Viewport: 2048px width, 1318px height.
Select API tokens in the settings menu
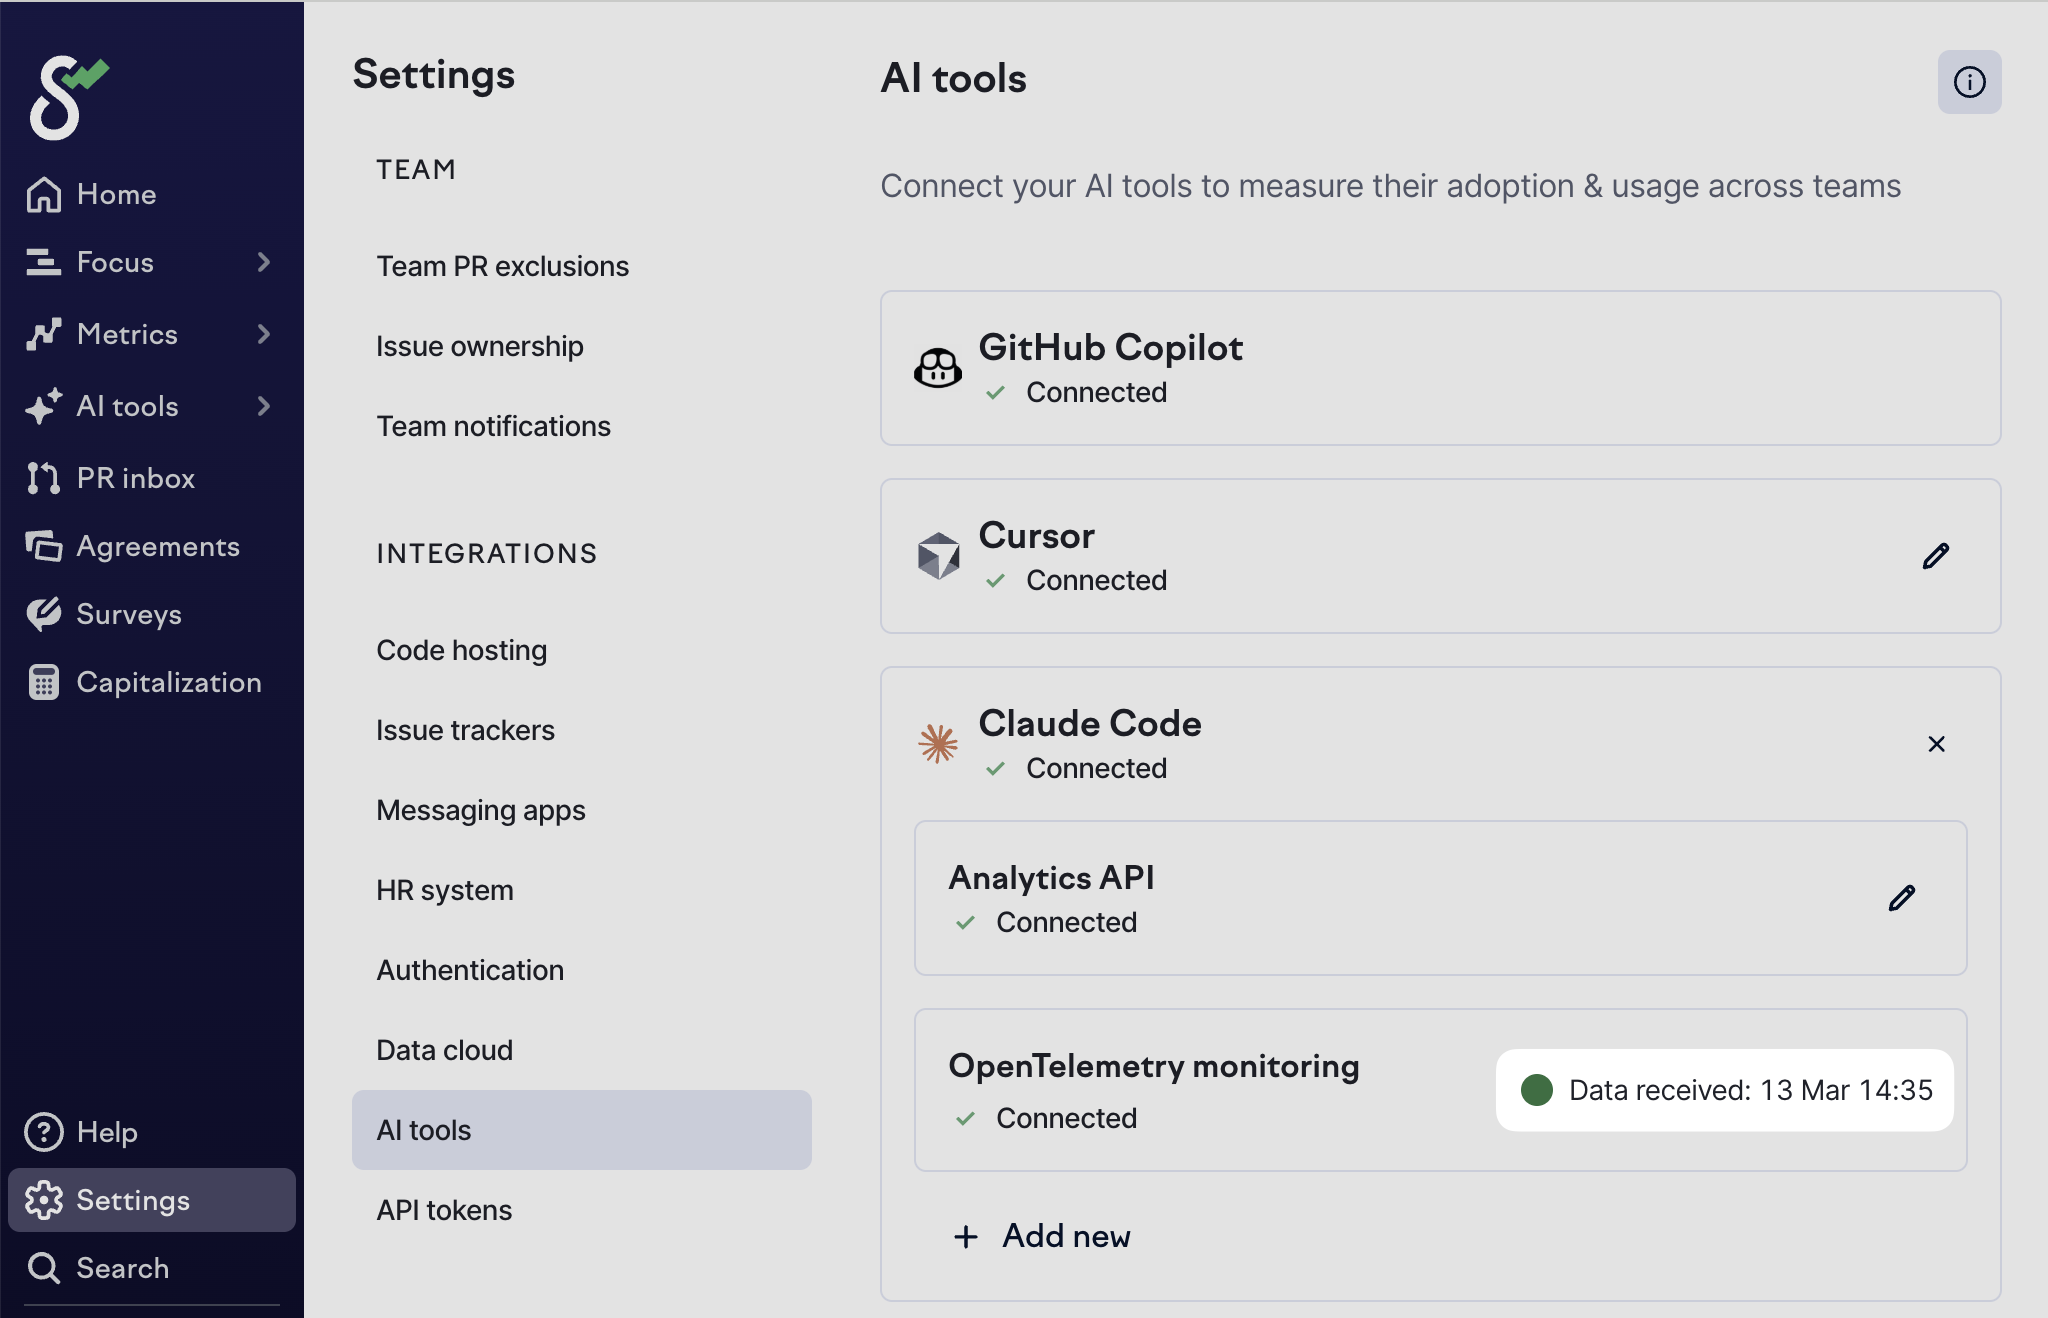click(444, 1210)
